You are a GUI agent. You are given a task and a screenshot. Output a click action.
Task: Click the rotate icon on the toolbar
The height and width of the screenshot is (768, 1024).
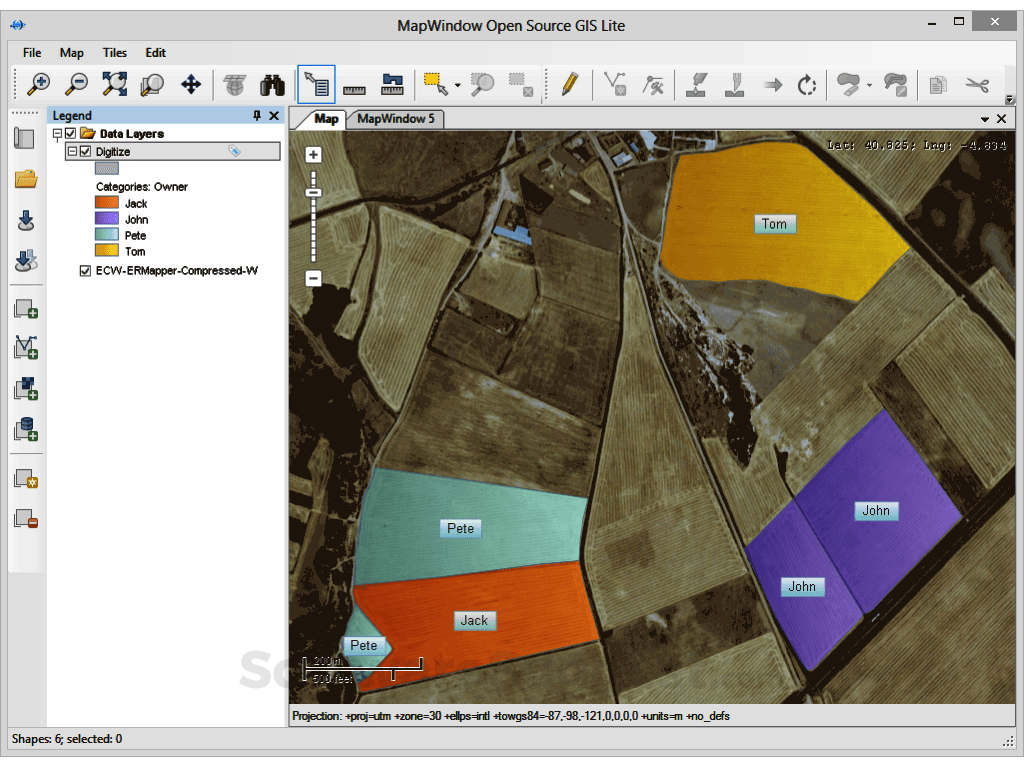click(807, 84)
